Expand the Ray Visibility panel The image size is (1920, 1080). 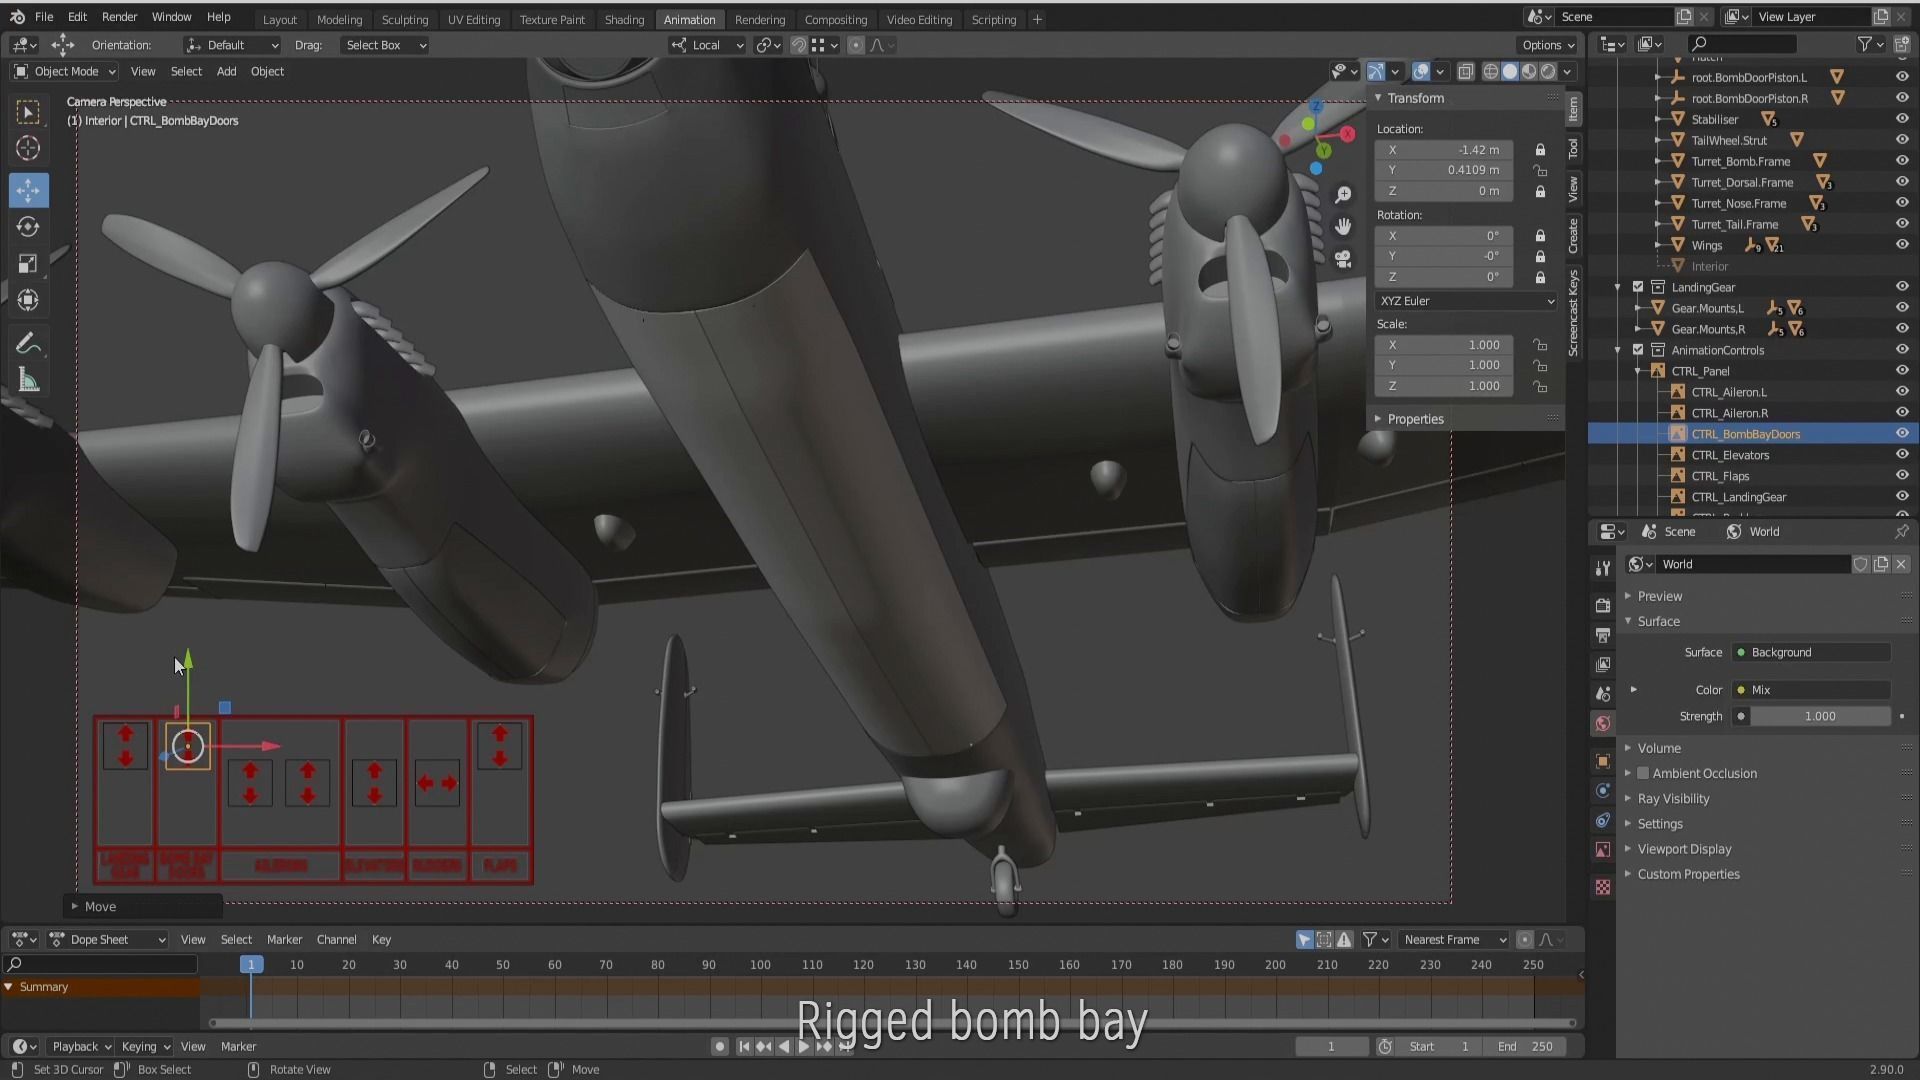point(1673,798)
